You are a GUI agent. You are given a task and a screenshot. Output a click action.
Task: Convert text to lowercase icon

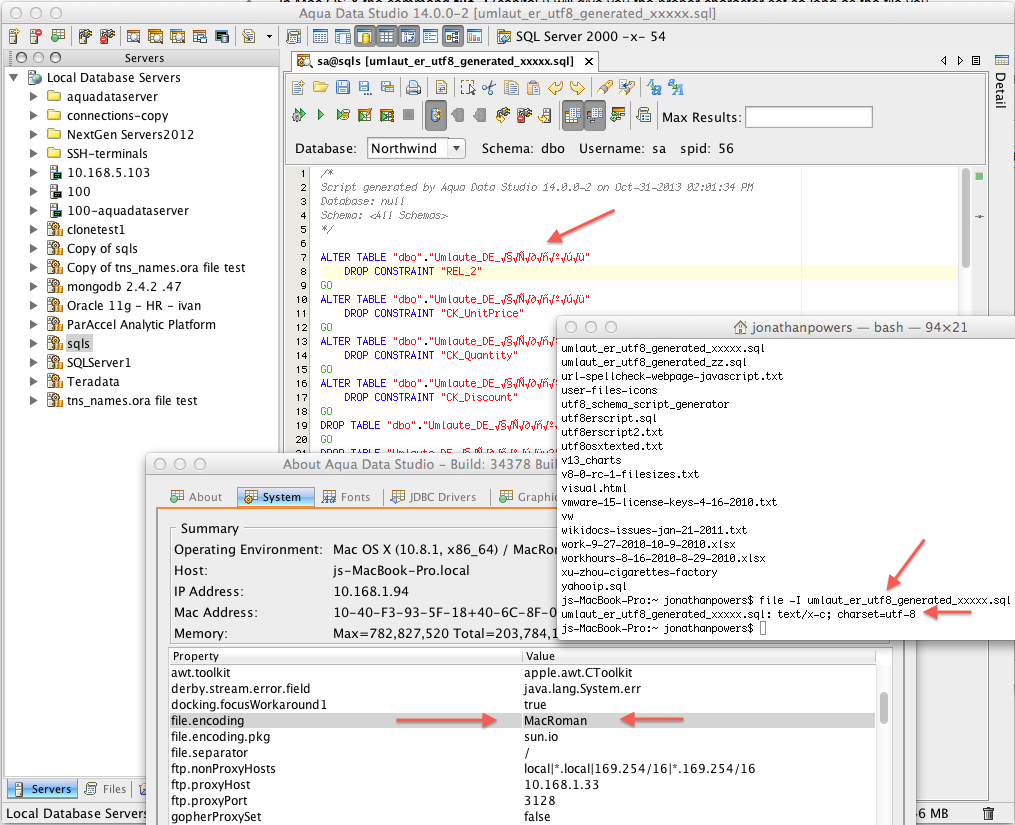coord(654,87)
